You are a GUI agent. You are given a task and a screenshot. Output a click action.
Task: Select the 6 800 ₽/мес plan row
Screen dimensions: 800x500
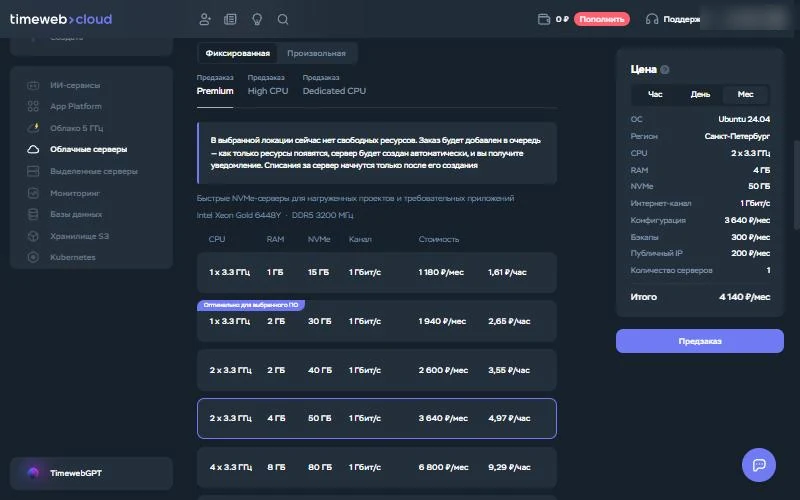pos(377,467)
